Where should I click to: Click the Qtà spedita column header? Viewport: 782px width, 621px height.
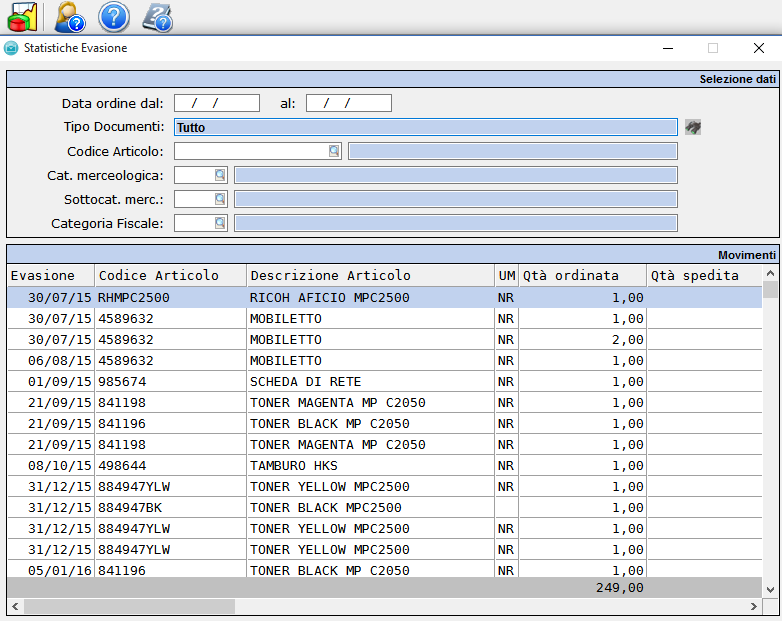[x=704, y=275]
